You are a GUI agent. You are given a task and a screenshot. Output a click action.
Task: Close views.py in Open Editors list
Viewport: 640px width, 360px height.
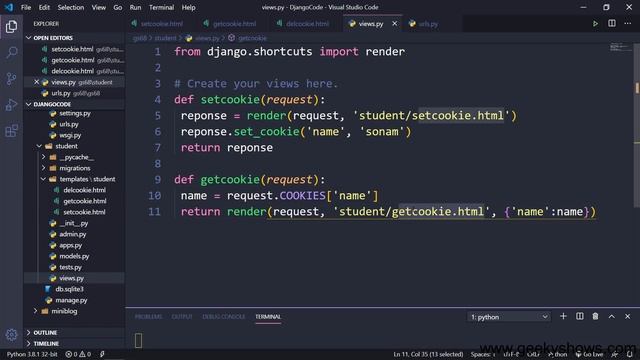pyautogui.click(x=36, y=82)
